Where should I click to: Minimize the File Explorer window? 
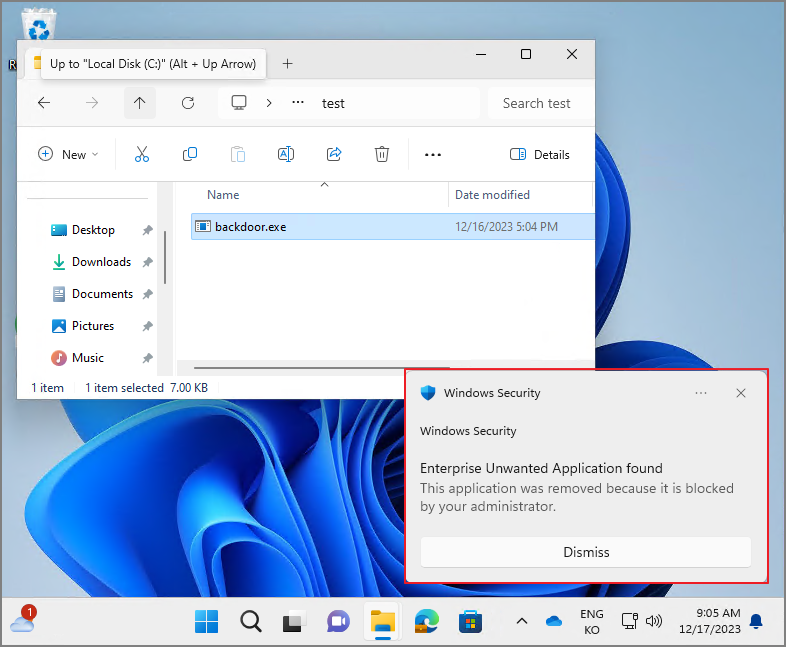[x=481, y=54]
